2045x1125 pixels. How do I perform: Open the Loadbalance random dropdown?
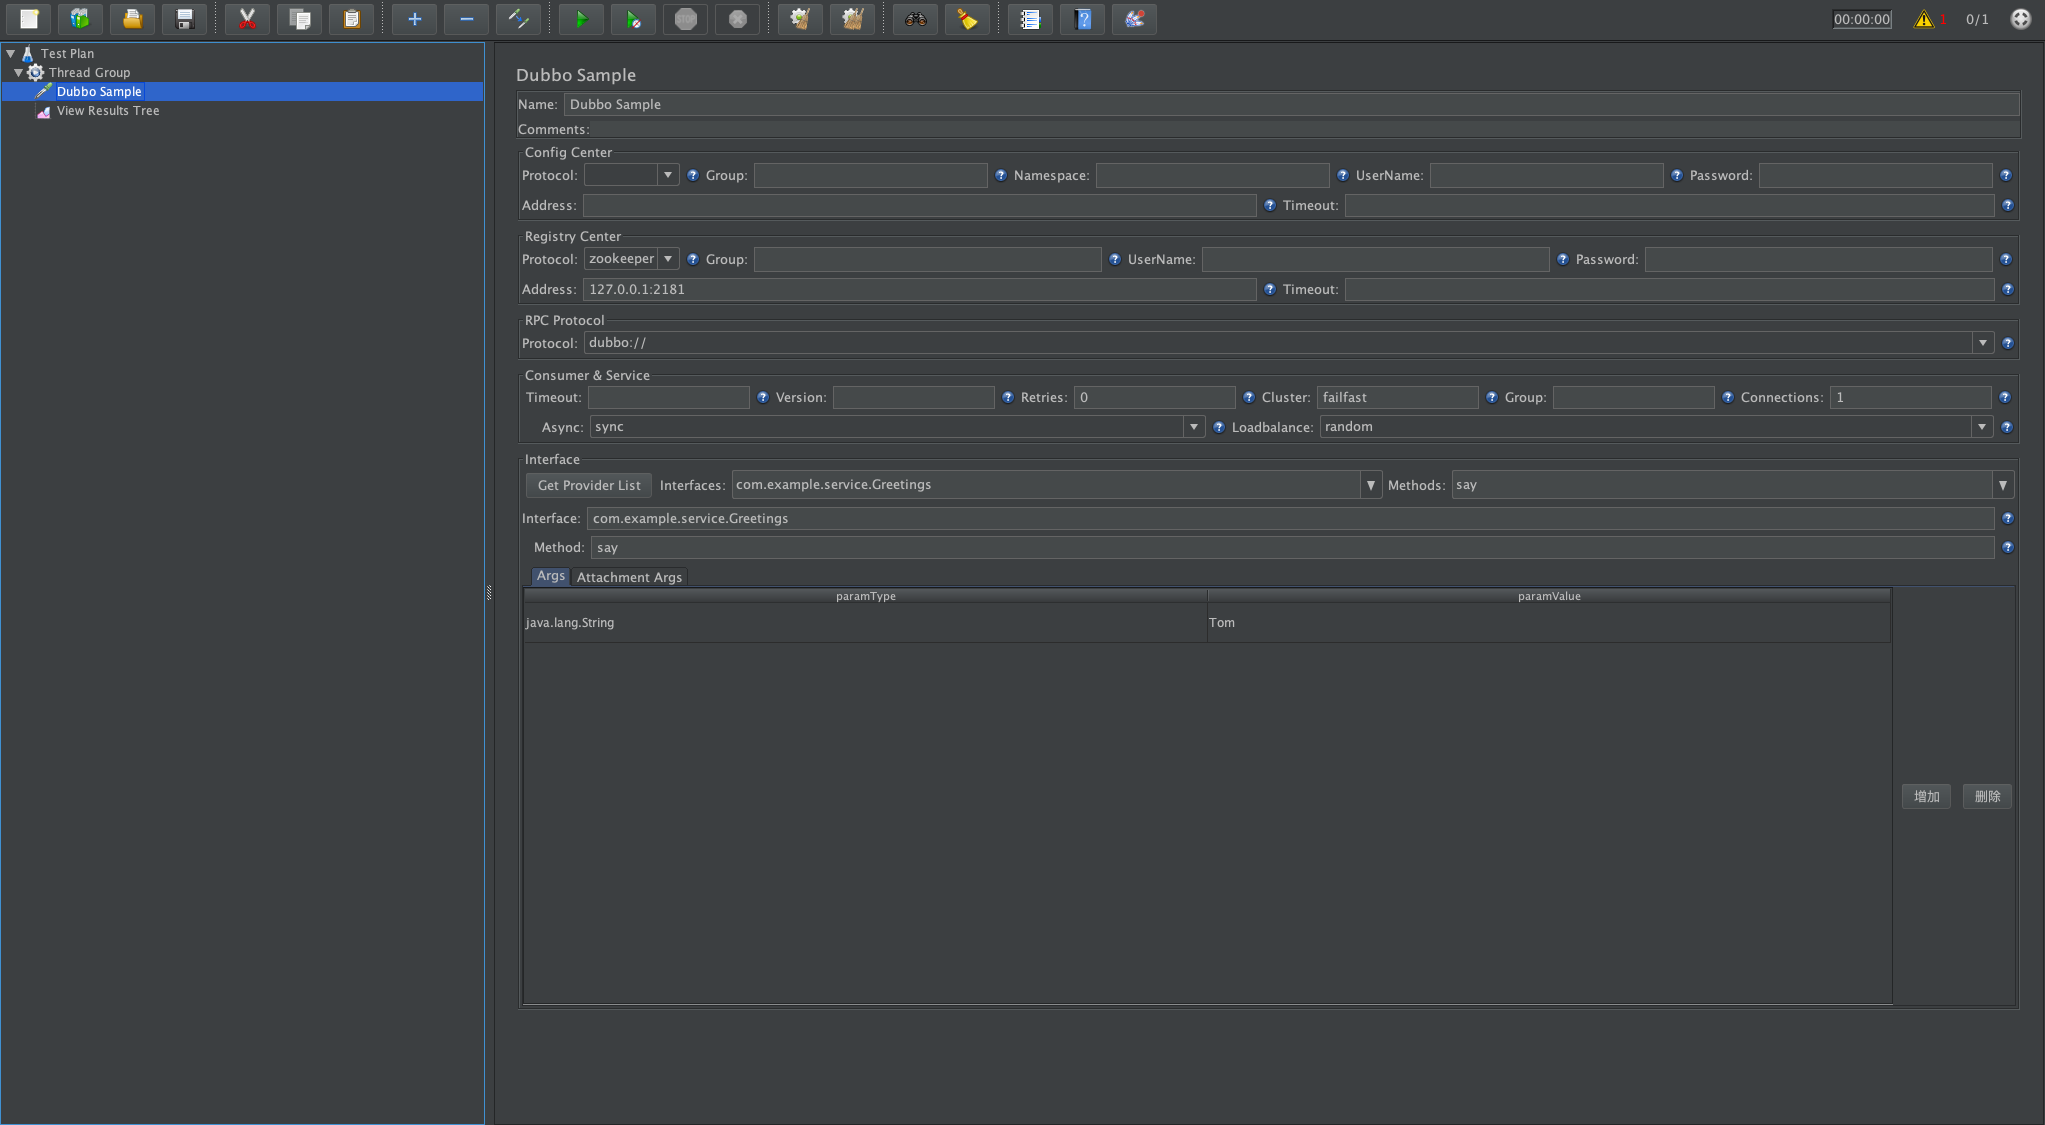pos(1982,427)
